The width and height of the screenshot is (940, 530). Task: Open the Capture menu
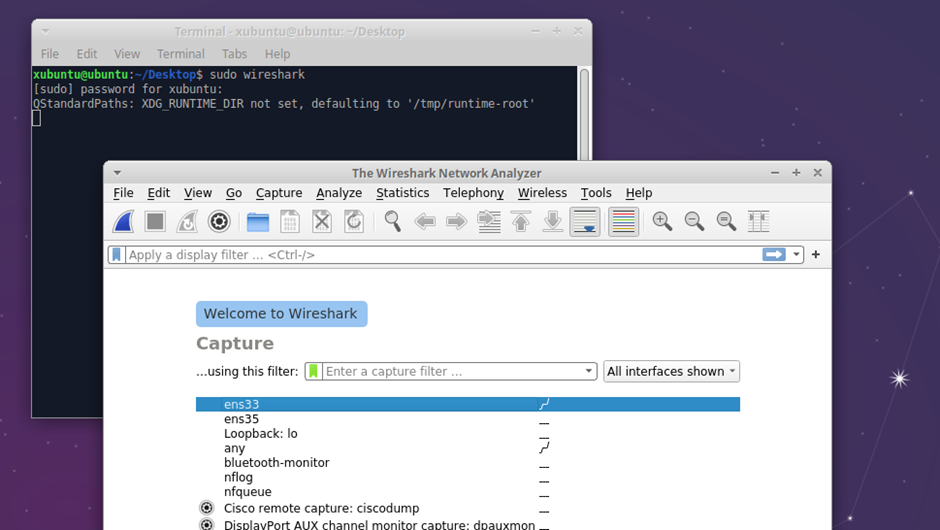point(279,193)
